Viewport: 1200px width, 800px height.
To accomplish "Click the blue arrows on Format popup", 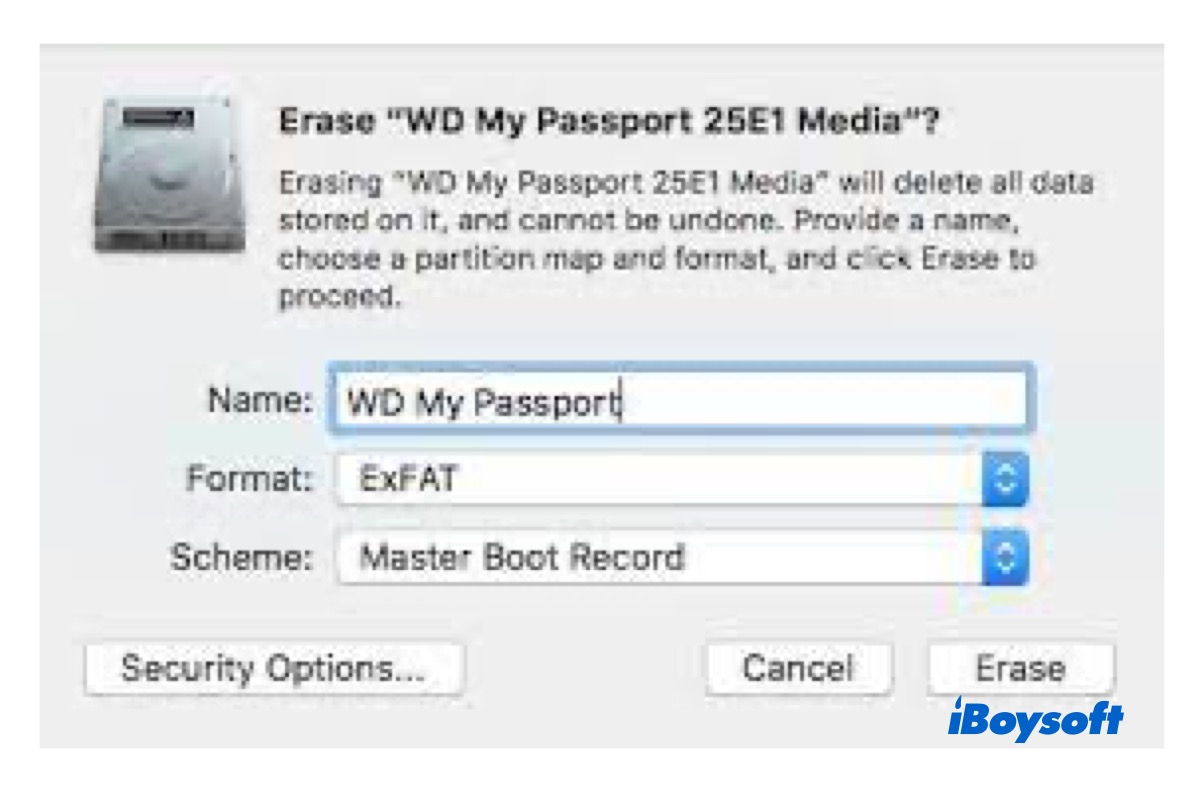I will pos(1005,480).
